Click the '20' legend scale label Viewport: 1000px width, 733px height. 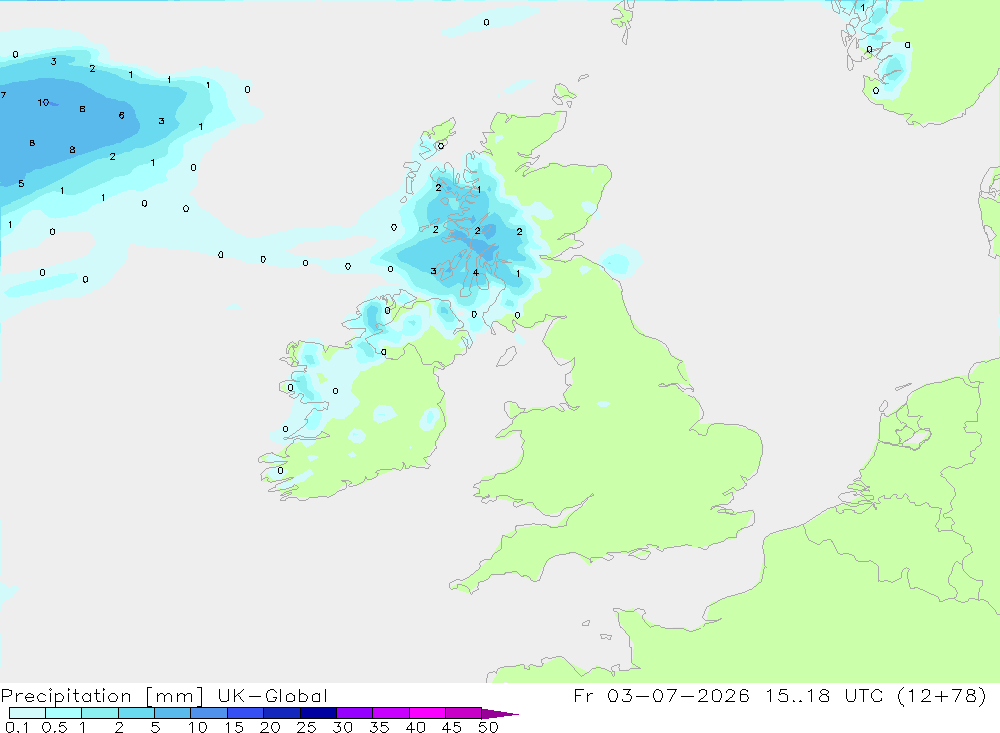270,727
